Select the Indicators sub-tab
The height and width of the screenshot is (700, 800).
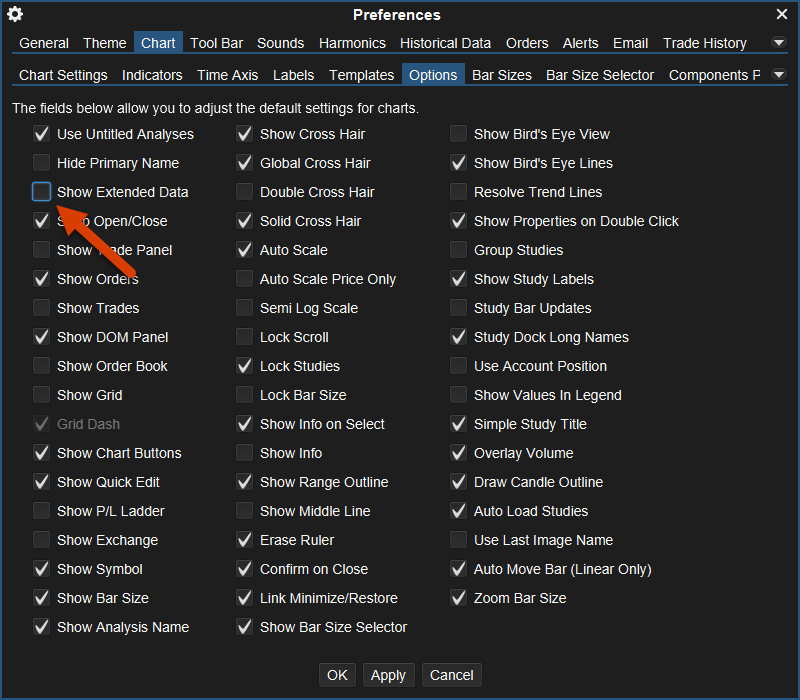tap(152, 75)
